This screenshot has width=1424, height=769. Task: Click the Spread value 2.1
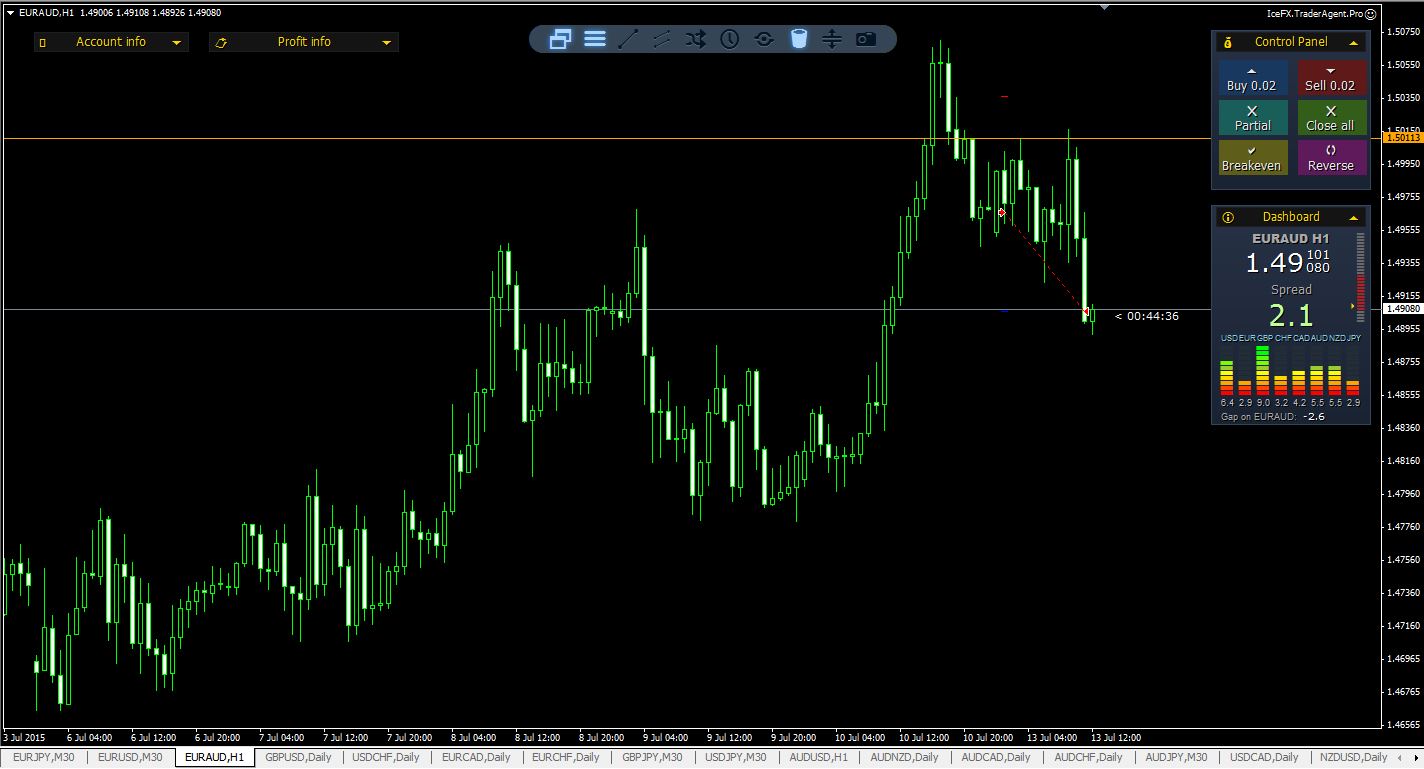[1291, 316]
